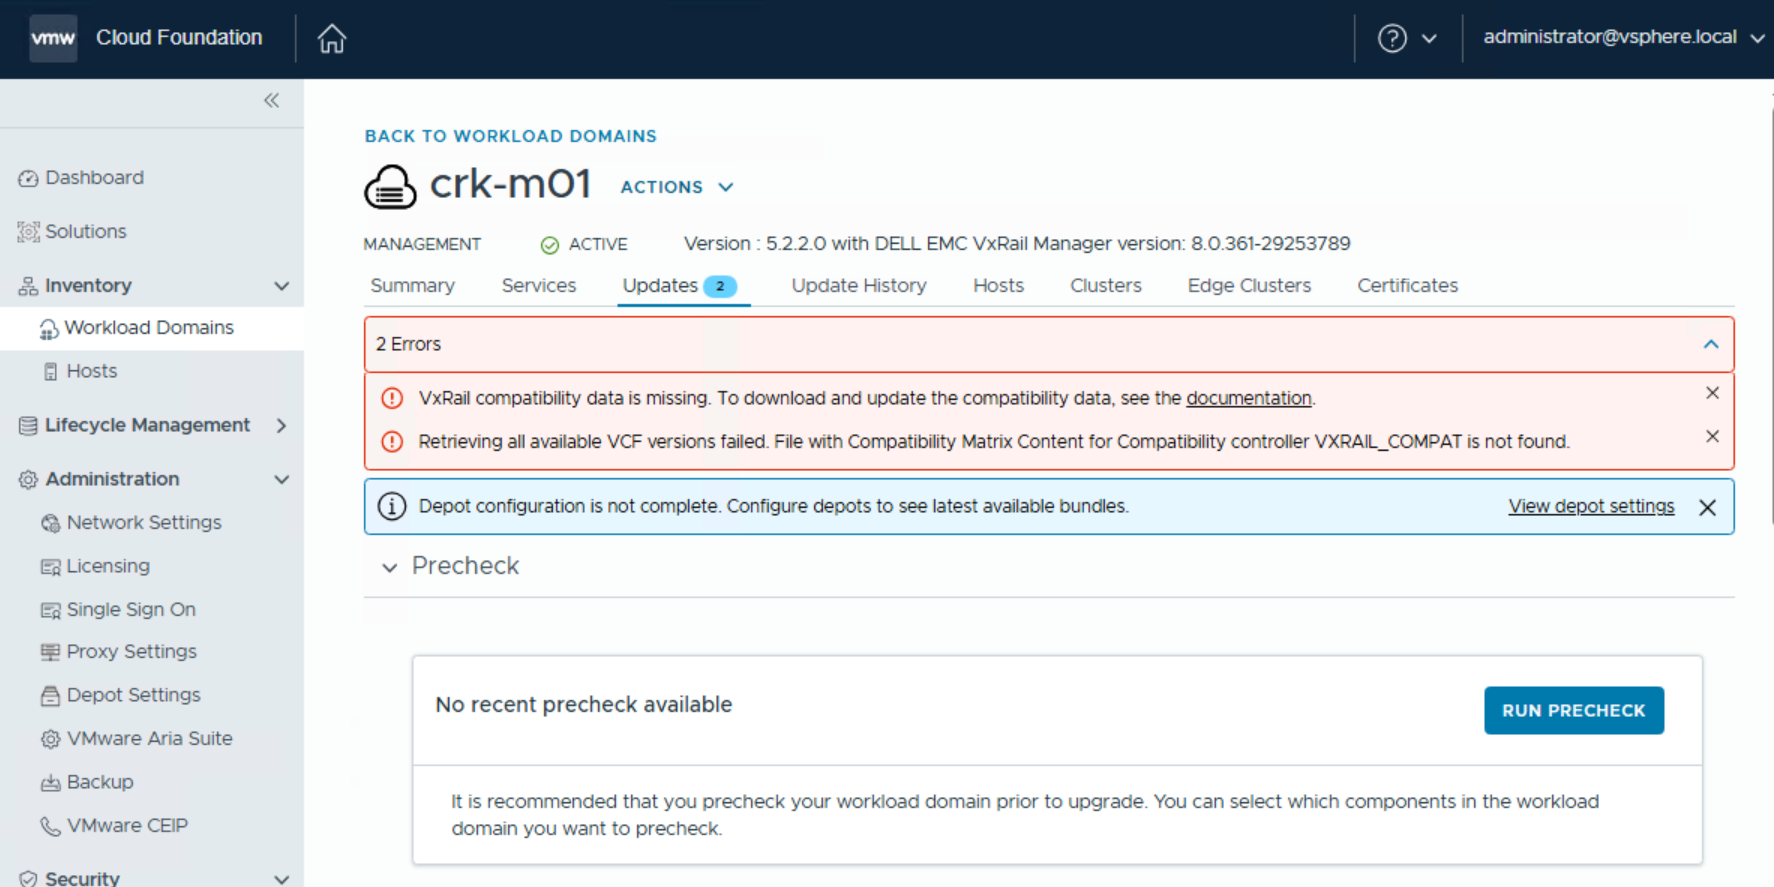Collapse the 2 Errors panel

(1711, 344)
